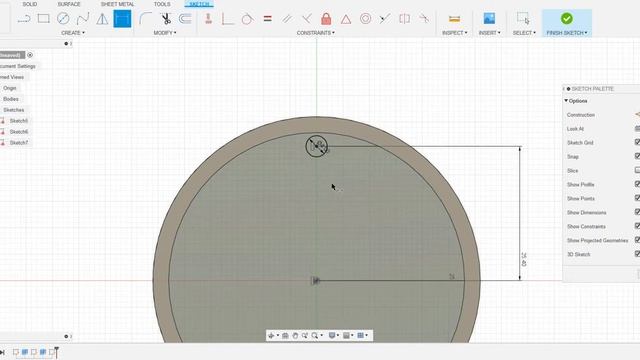Image resolution: width=640 pixels, height=360 pixels.
Task: Apply the Parallel constraint
Action: [287, 18]
